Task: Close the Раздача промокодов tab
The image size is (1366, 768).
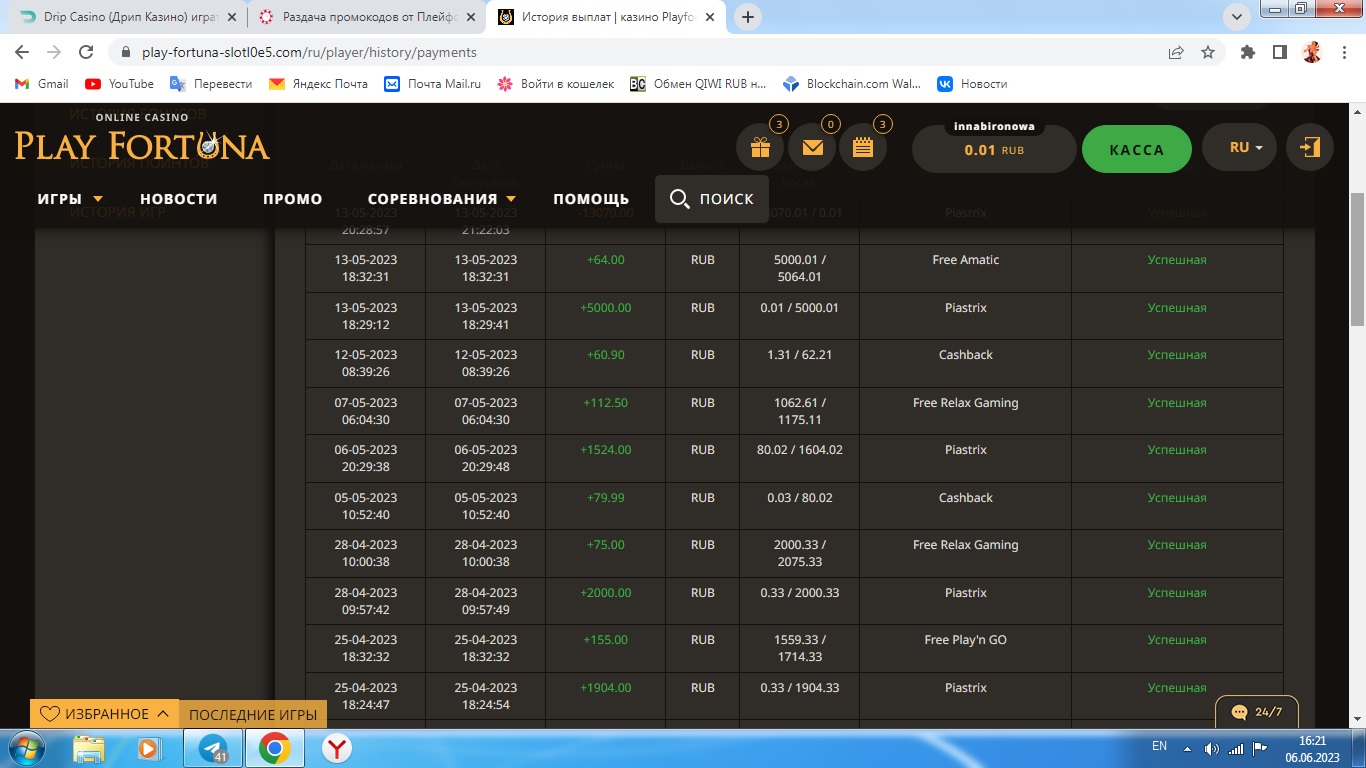Action: pyautogui.click(x=471, y=17)
